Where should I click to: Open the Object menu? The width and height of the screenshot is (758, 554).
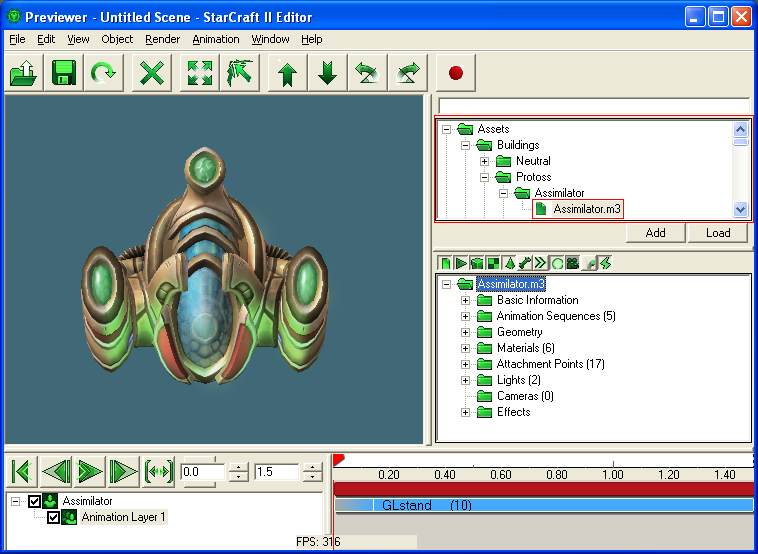pyautogui.click(x=117, y=39)
